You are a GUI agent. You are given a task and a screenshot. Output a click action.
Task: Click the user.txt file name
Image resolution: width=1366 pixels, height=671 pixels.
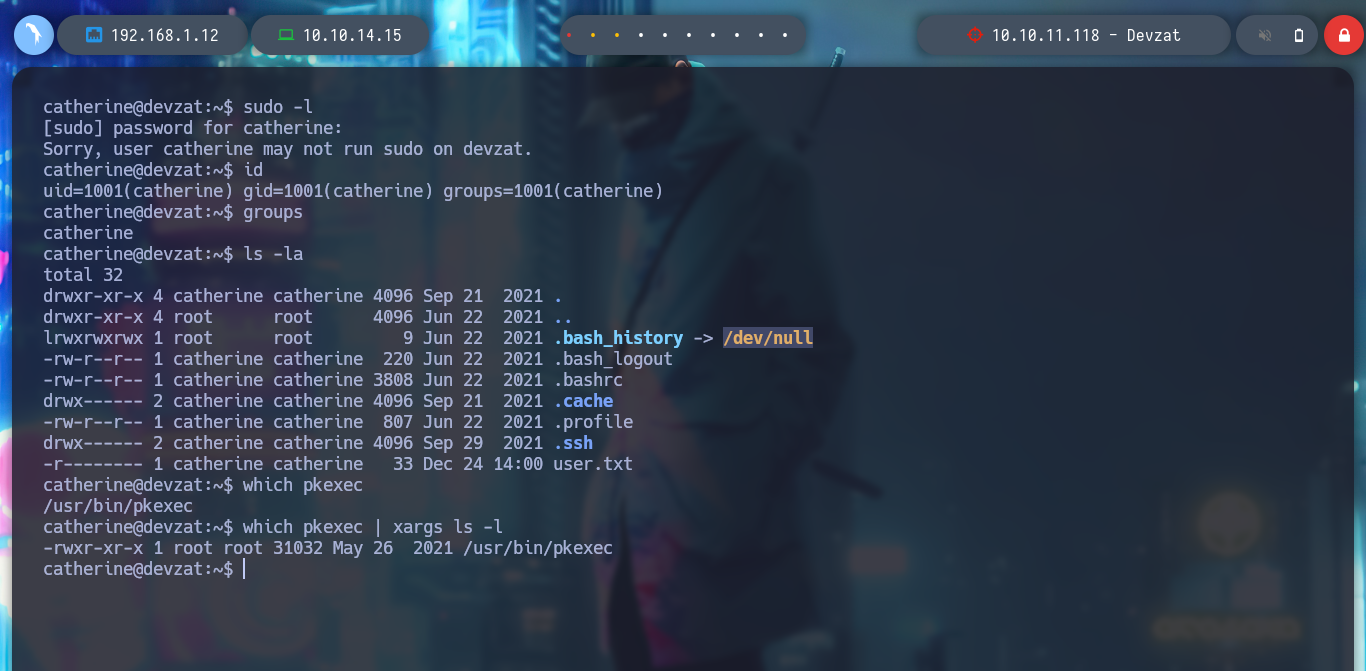coord(593,464)
